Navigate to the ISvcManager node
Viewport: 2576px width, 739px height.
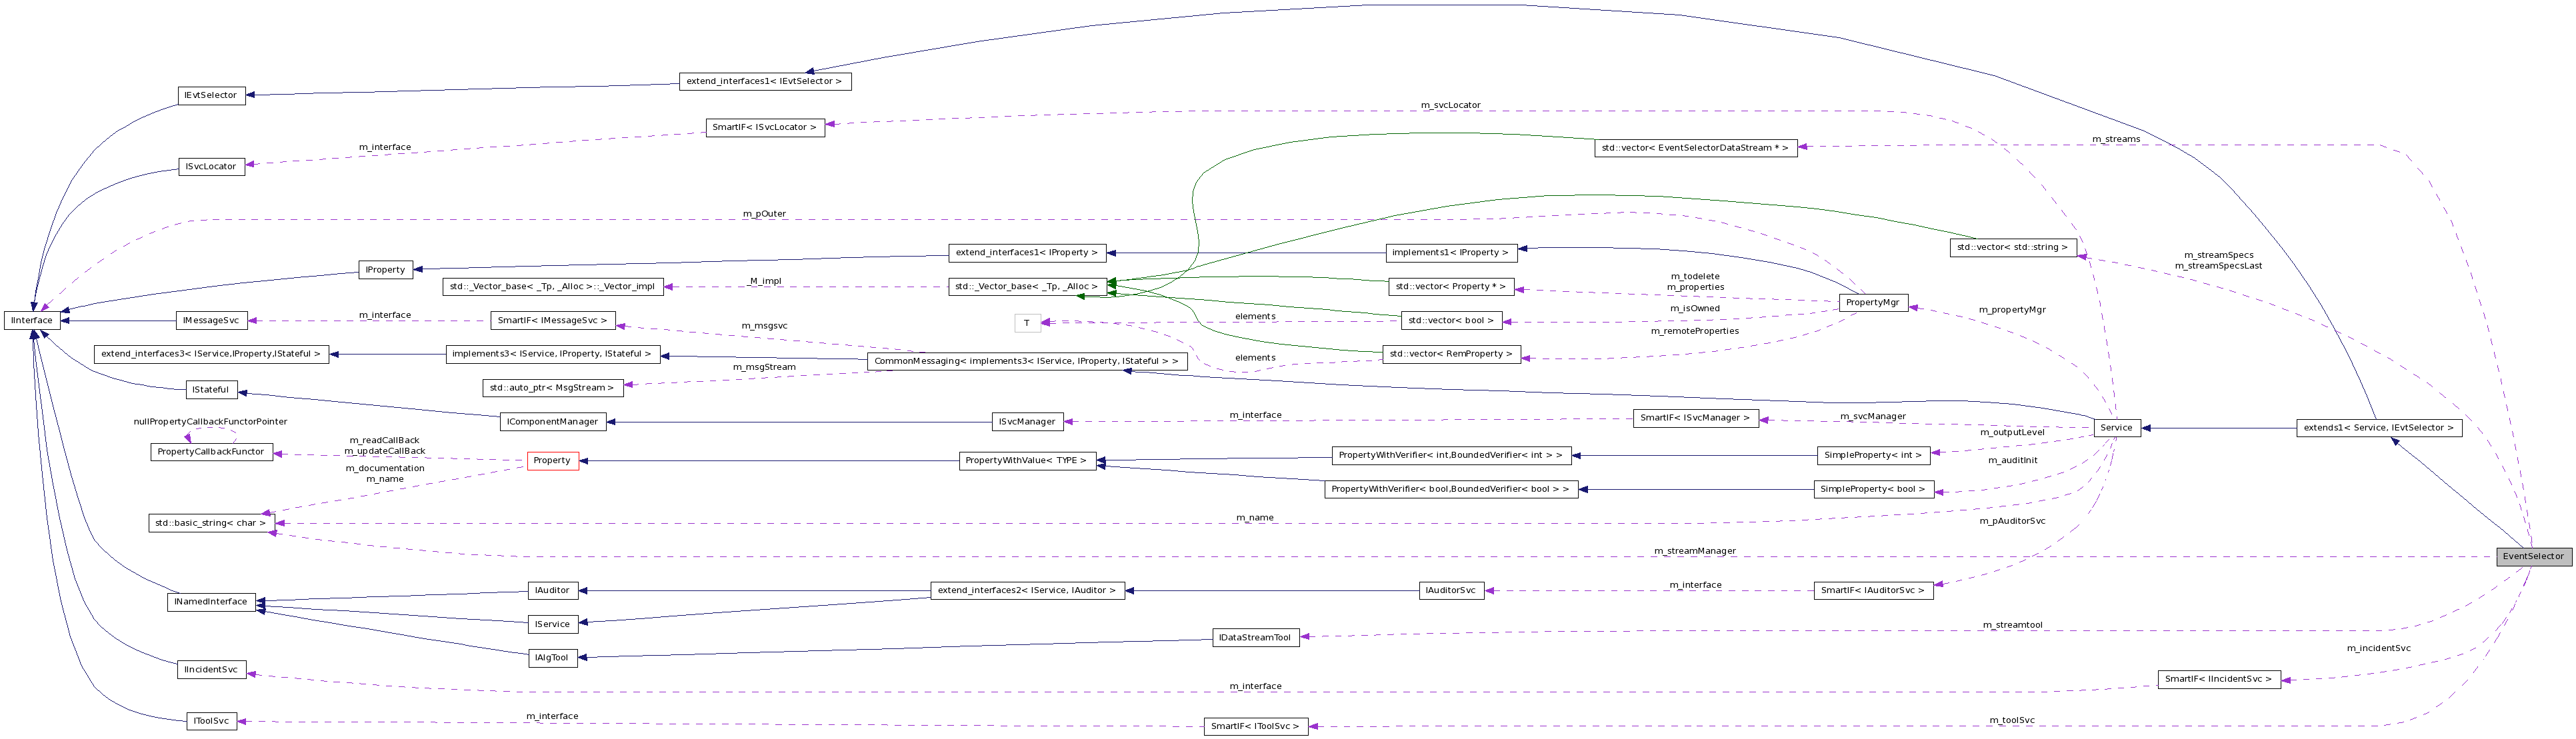[1027, 421]
